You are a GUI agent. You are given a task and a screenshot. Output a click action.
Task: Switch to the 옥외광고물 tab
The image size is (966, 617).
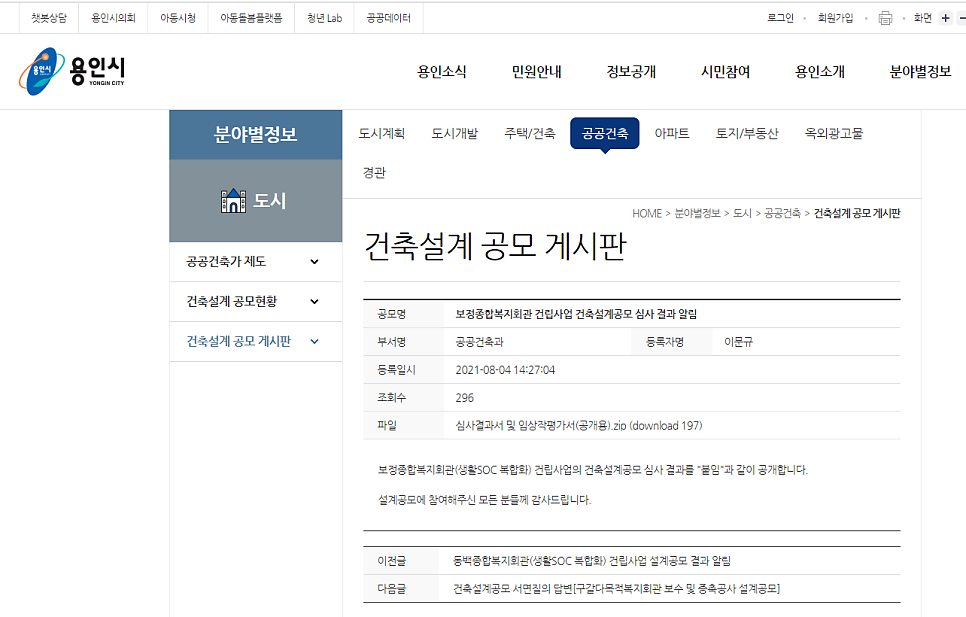pos(834,133)
